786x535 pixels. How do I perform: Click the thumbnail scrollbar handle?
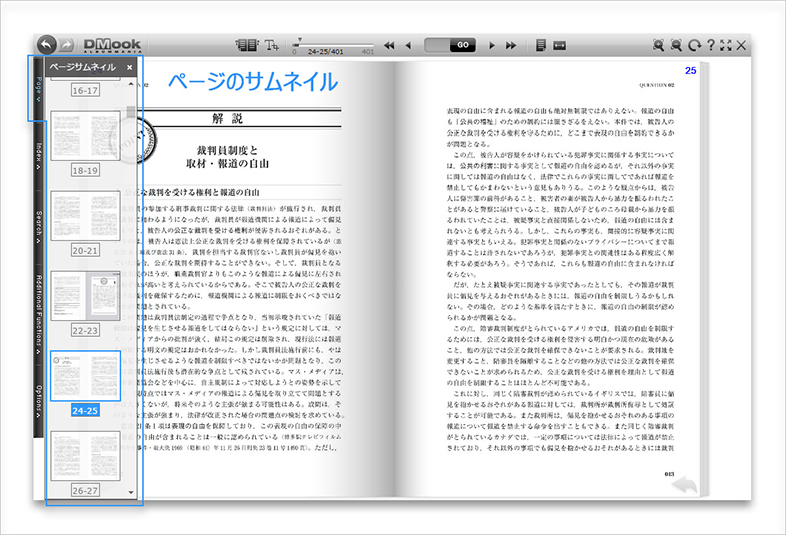tap(131, 112)
